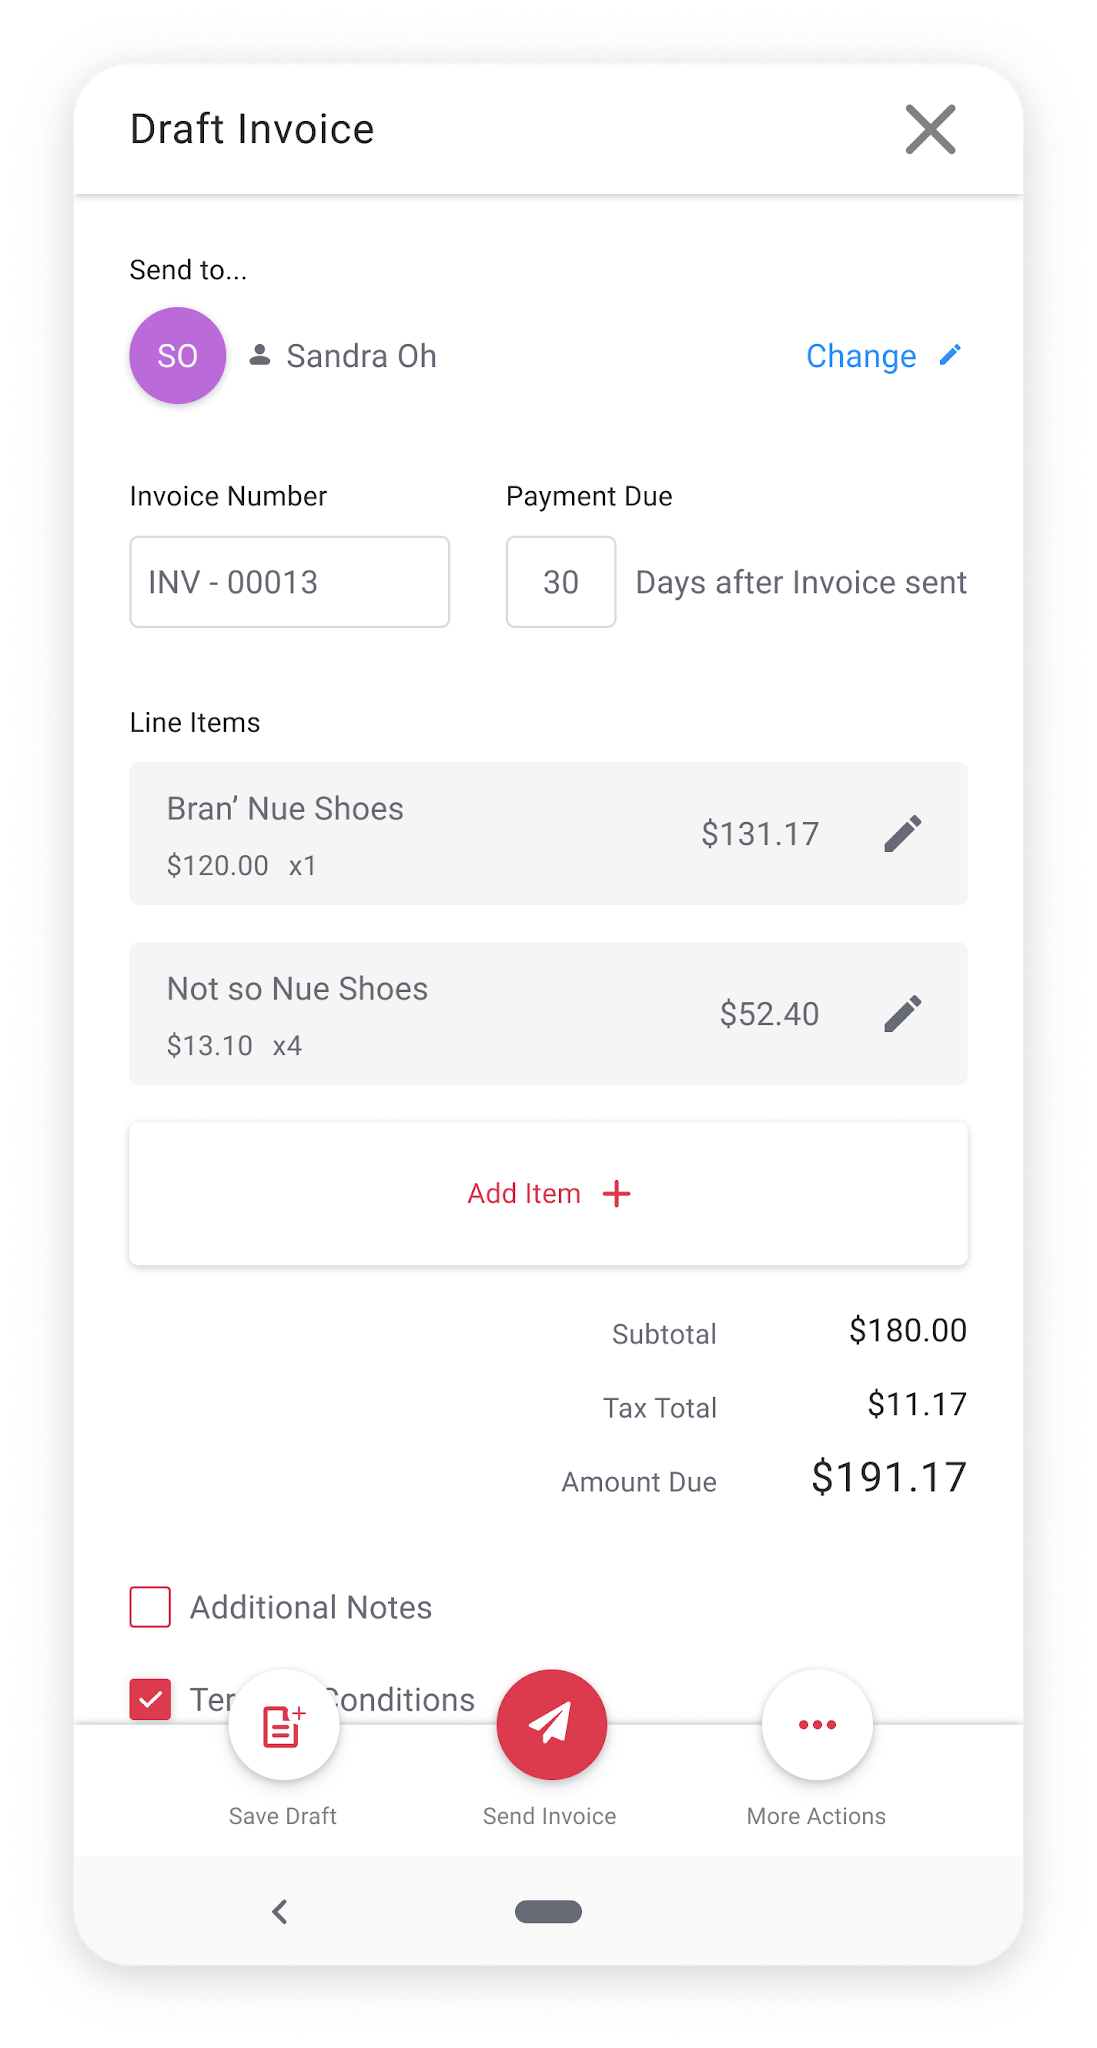Image resolution: width=1097 pixels, height=2048 pixels.
Task: Click the Additional Notes label
Action: (311, 1607)
